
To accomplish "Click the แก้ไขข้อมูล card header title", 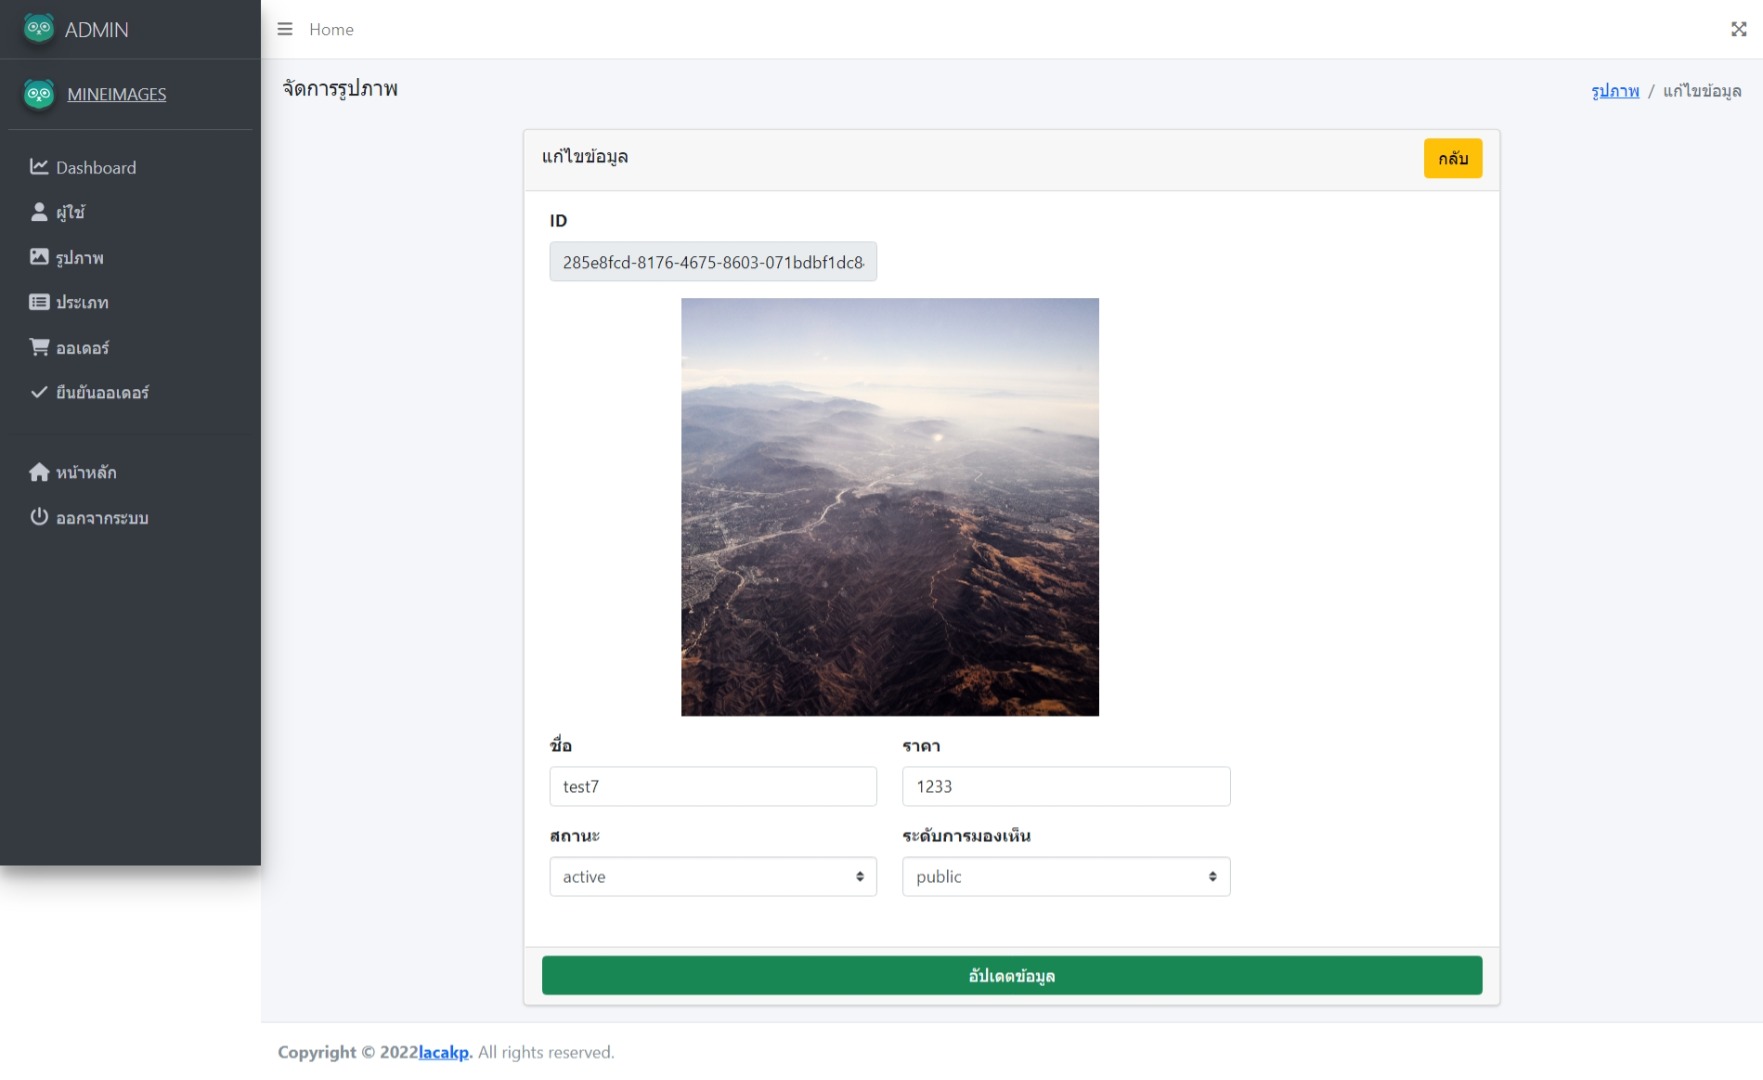I will pos(585,157).
